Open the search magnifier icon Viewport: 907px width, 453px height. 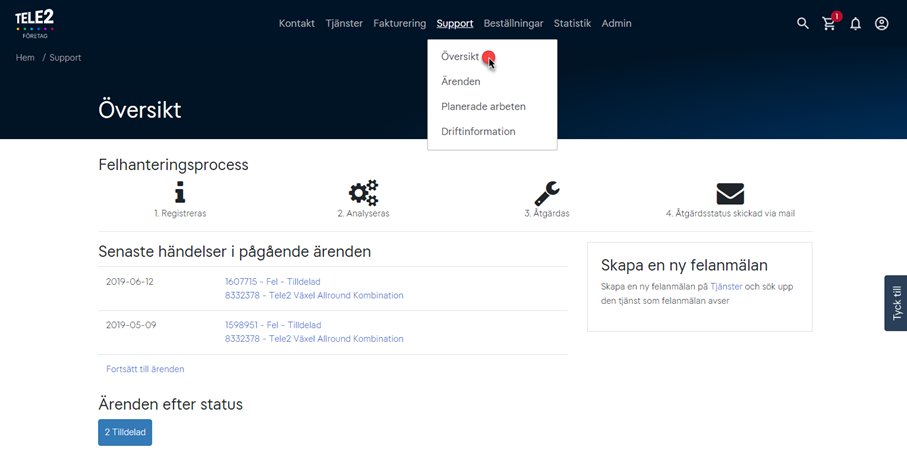point(803,24)
